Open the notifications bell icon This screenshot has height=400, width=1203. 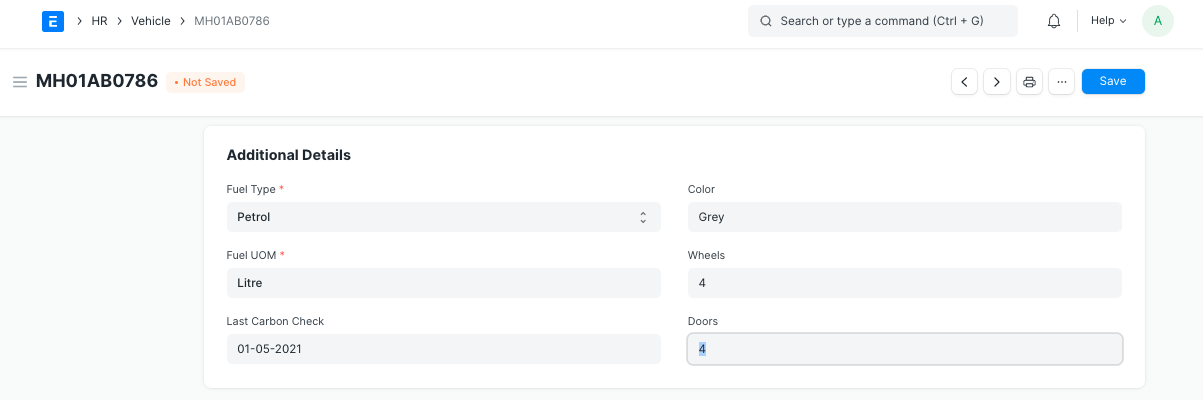tap(1053, 21)
